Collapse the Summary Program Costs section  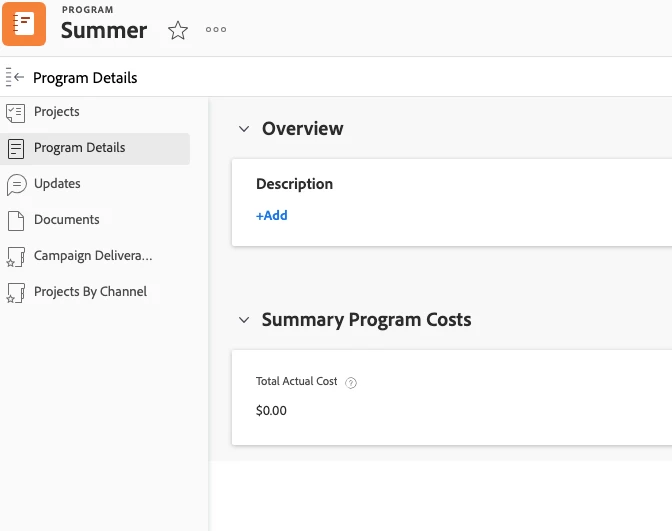(x=243, y=320)
